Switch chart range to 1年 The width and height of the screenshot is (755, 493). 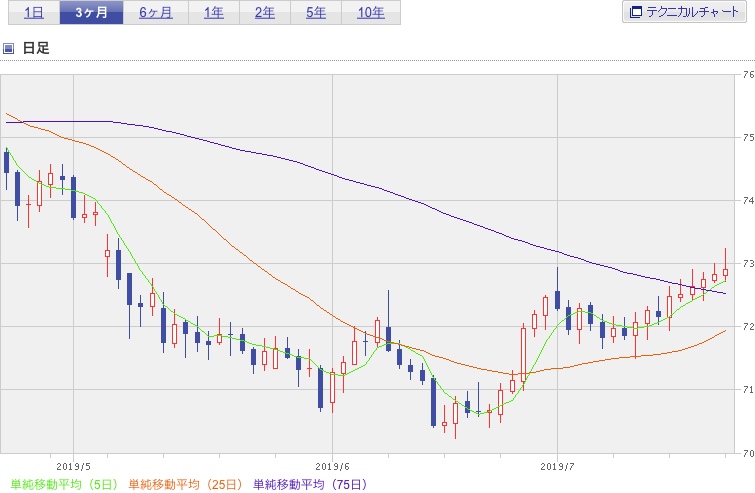[x=214, y=13]
